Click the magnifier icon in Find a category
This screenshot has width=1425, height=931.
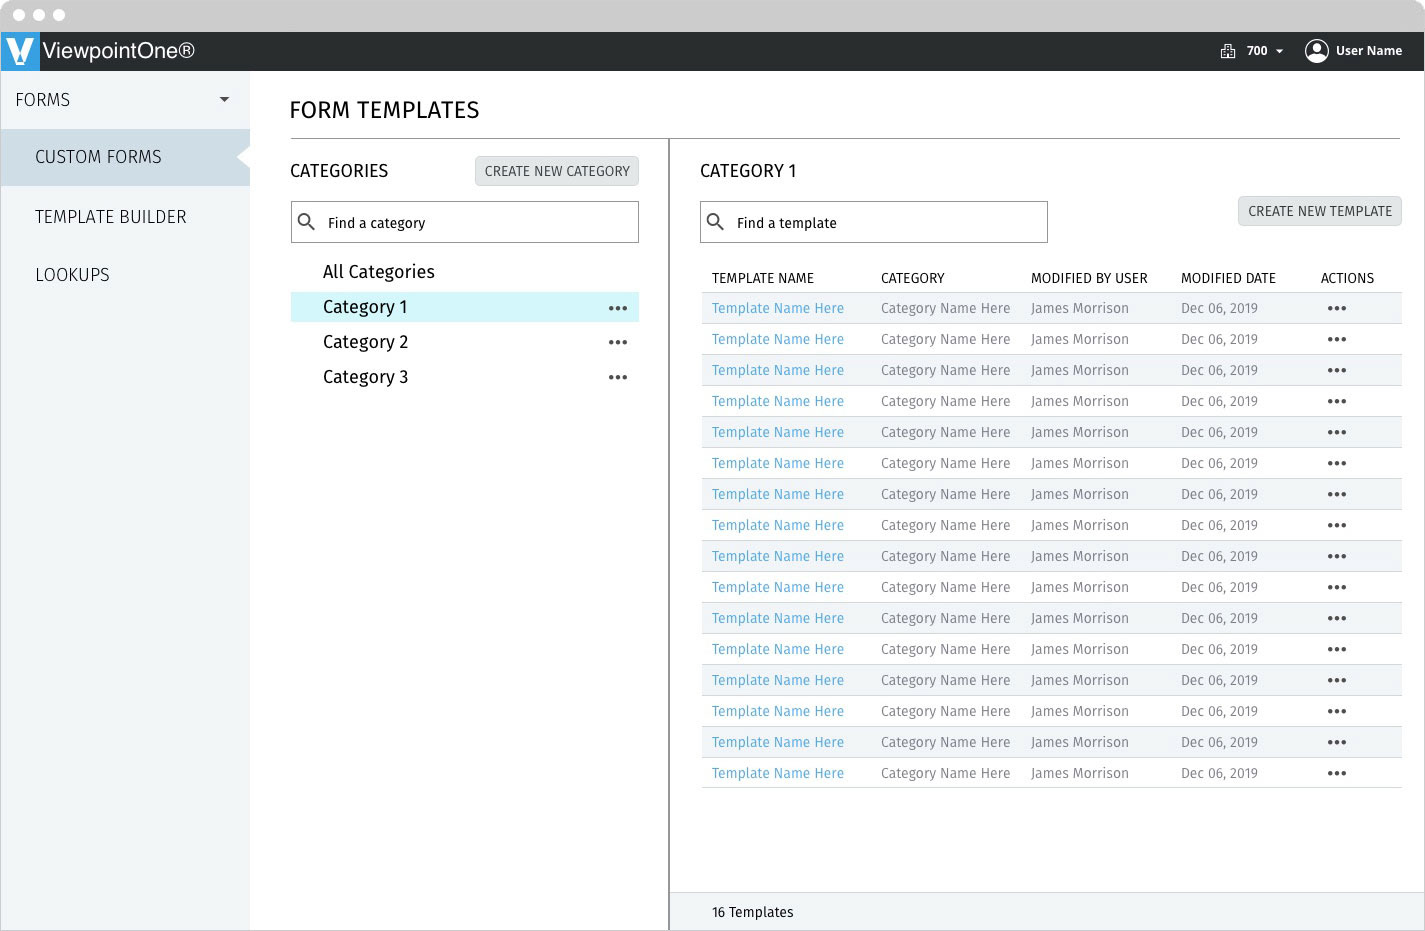click(307, 222)
